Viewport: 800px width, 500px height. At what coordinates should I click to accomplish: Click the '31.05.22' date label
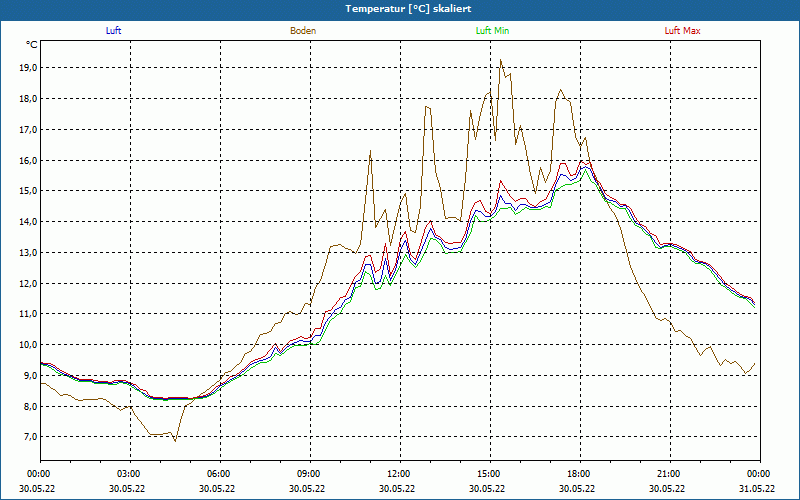[757, 488]
